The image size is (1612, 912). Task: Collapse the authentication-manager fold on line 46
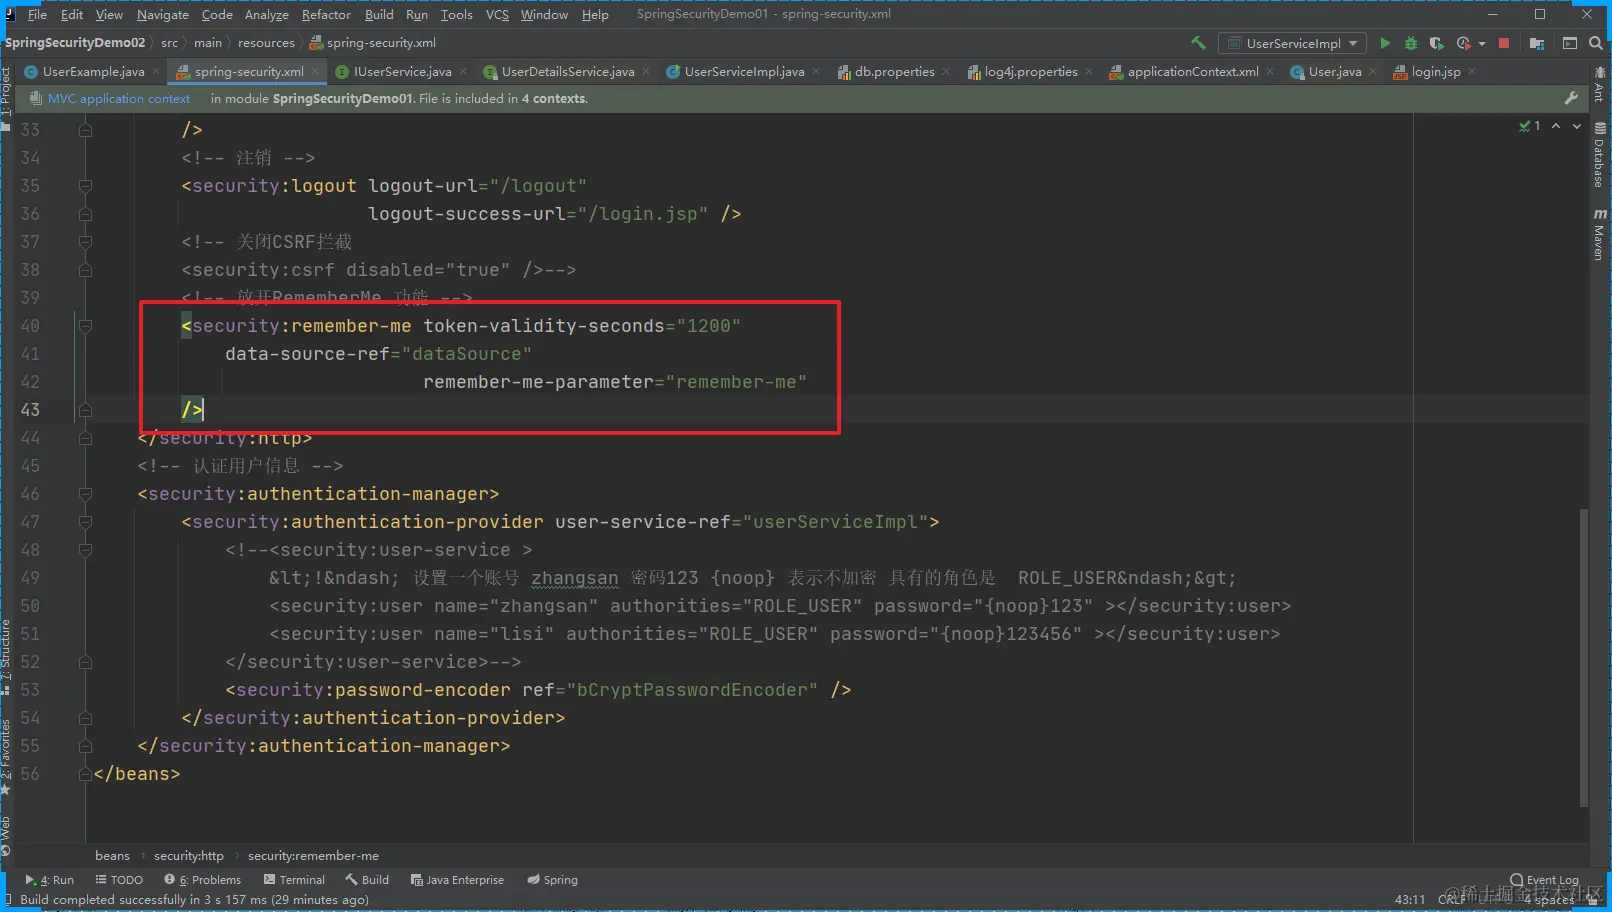(85, 494)
